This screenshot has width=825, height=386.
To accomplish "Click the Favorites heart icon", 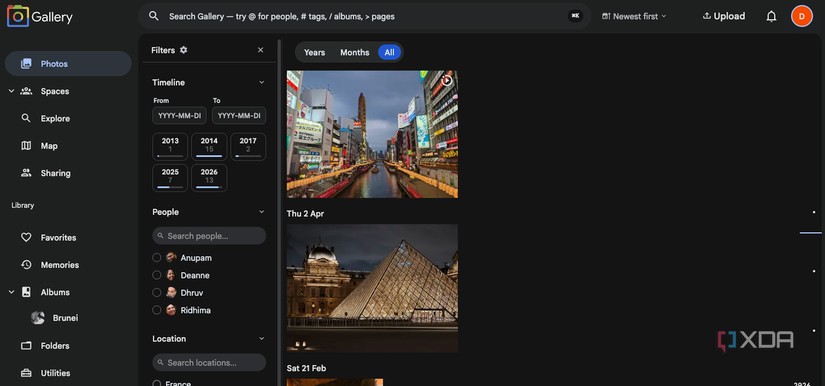I will (x=26, y=238).
